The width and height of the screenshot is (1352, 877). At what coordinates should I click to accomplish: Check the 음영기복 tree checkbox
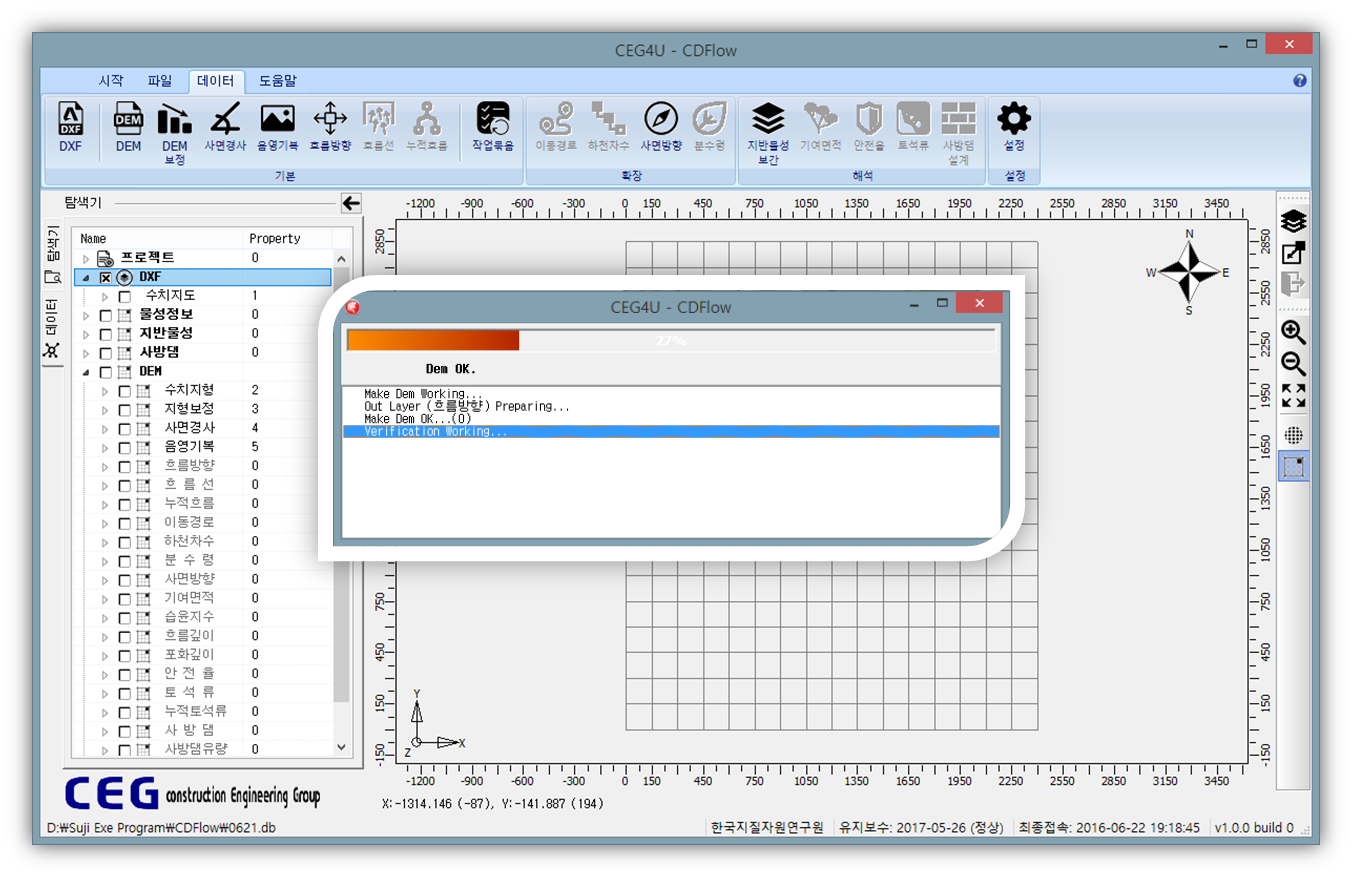click(x=125, y=447)
